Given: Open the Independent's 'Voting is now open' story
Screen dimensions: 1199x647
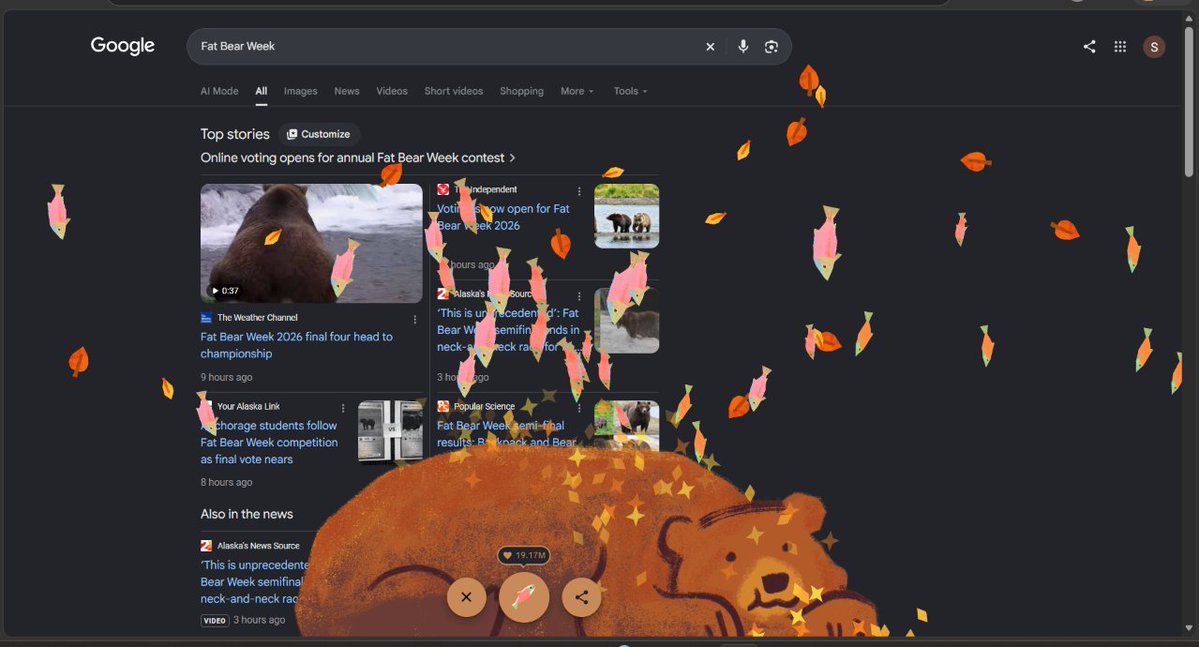Looking at the screenshot, I should point(503,217).
